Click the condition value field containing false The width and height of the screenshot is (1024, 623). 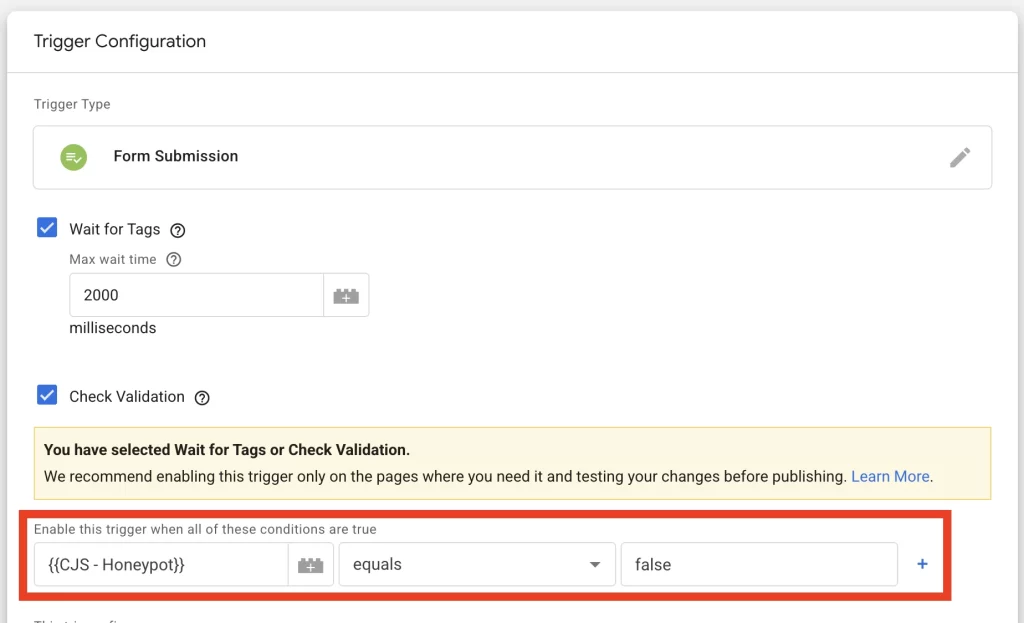[x=758, y=565]
